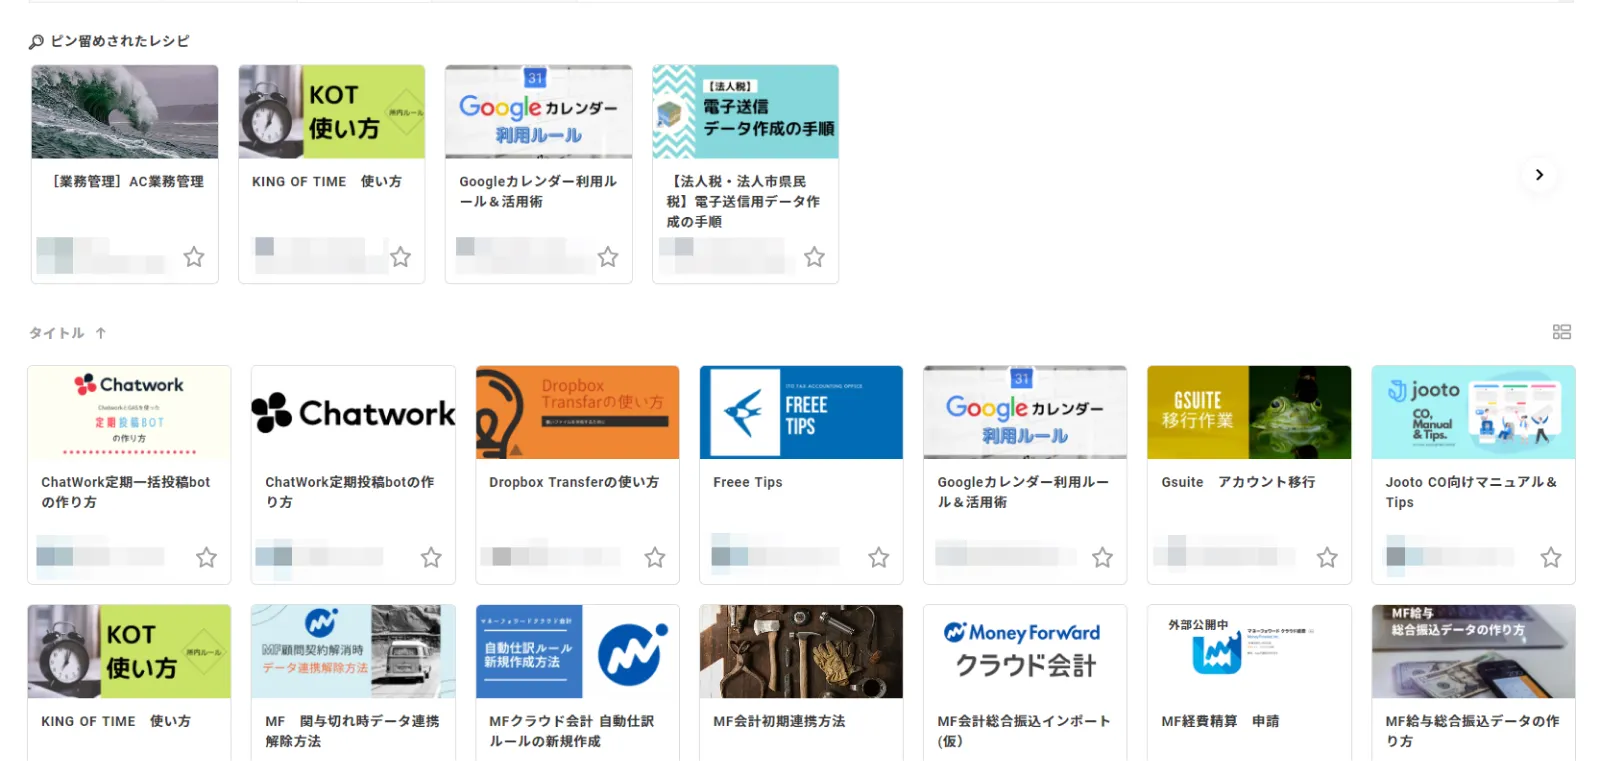
Task: Open title MF会計初期連携方法
Action: [x=779, y=721]
